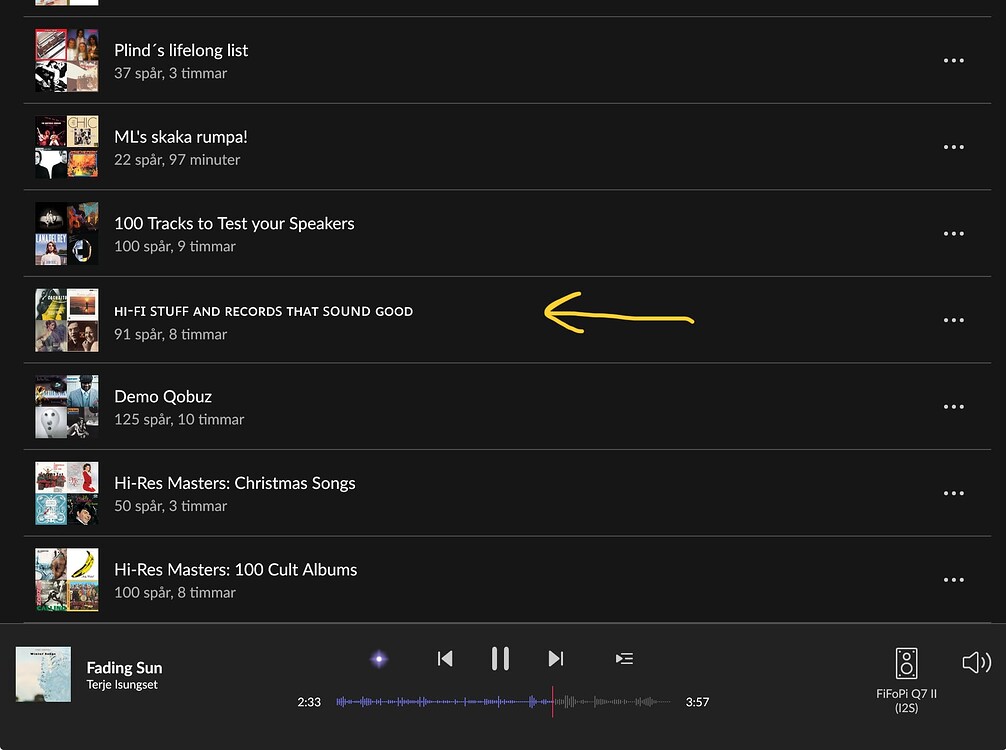Click the purple loading/status indicator icon
Viewport: 1006px width, 750px height.
378,658
